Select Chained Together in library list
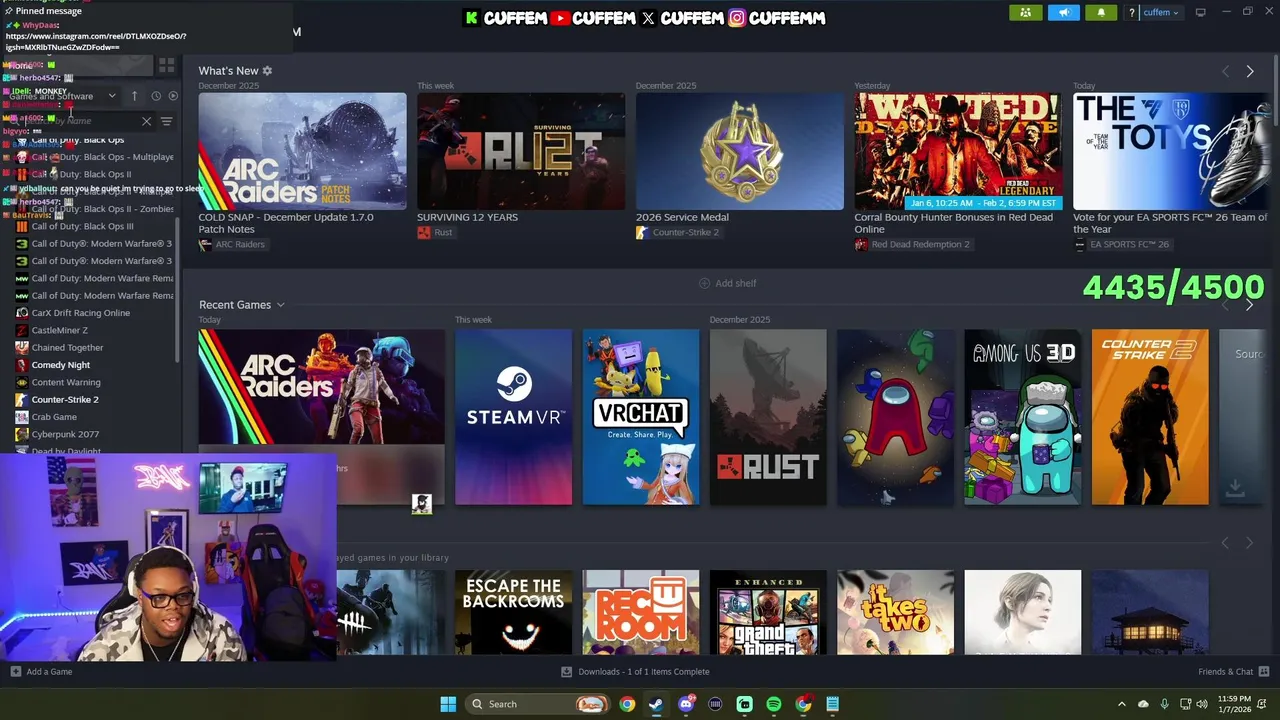This screenshot has height=720, width=1280. (x=67, y=348)
